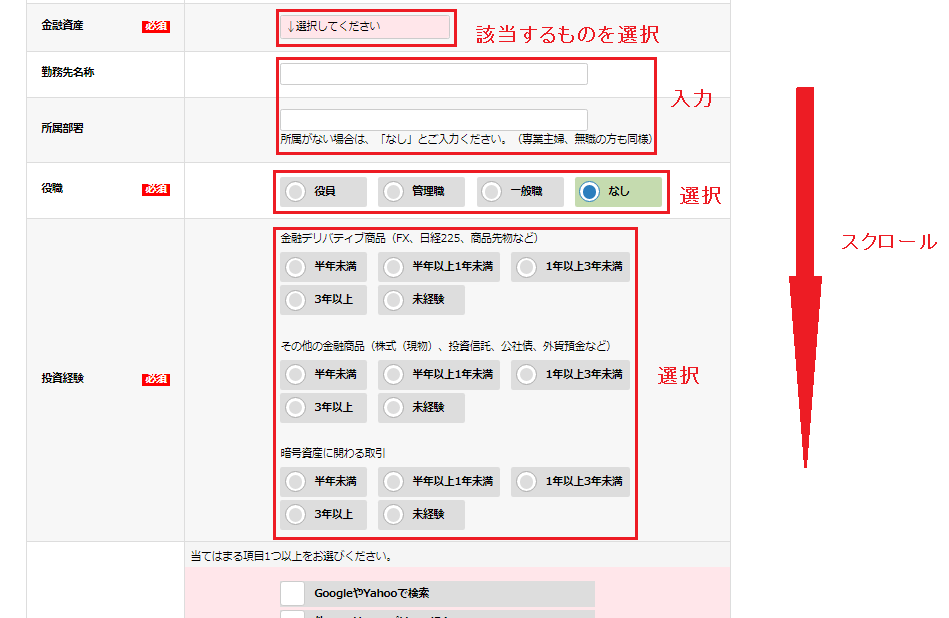949x618 pixels.
Task: Pick 未経験 under 暗号資産に関わる取引
Action: click(394, 515)
